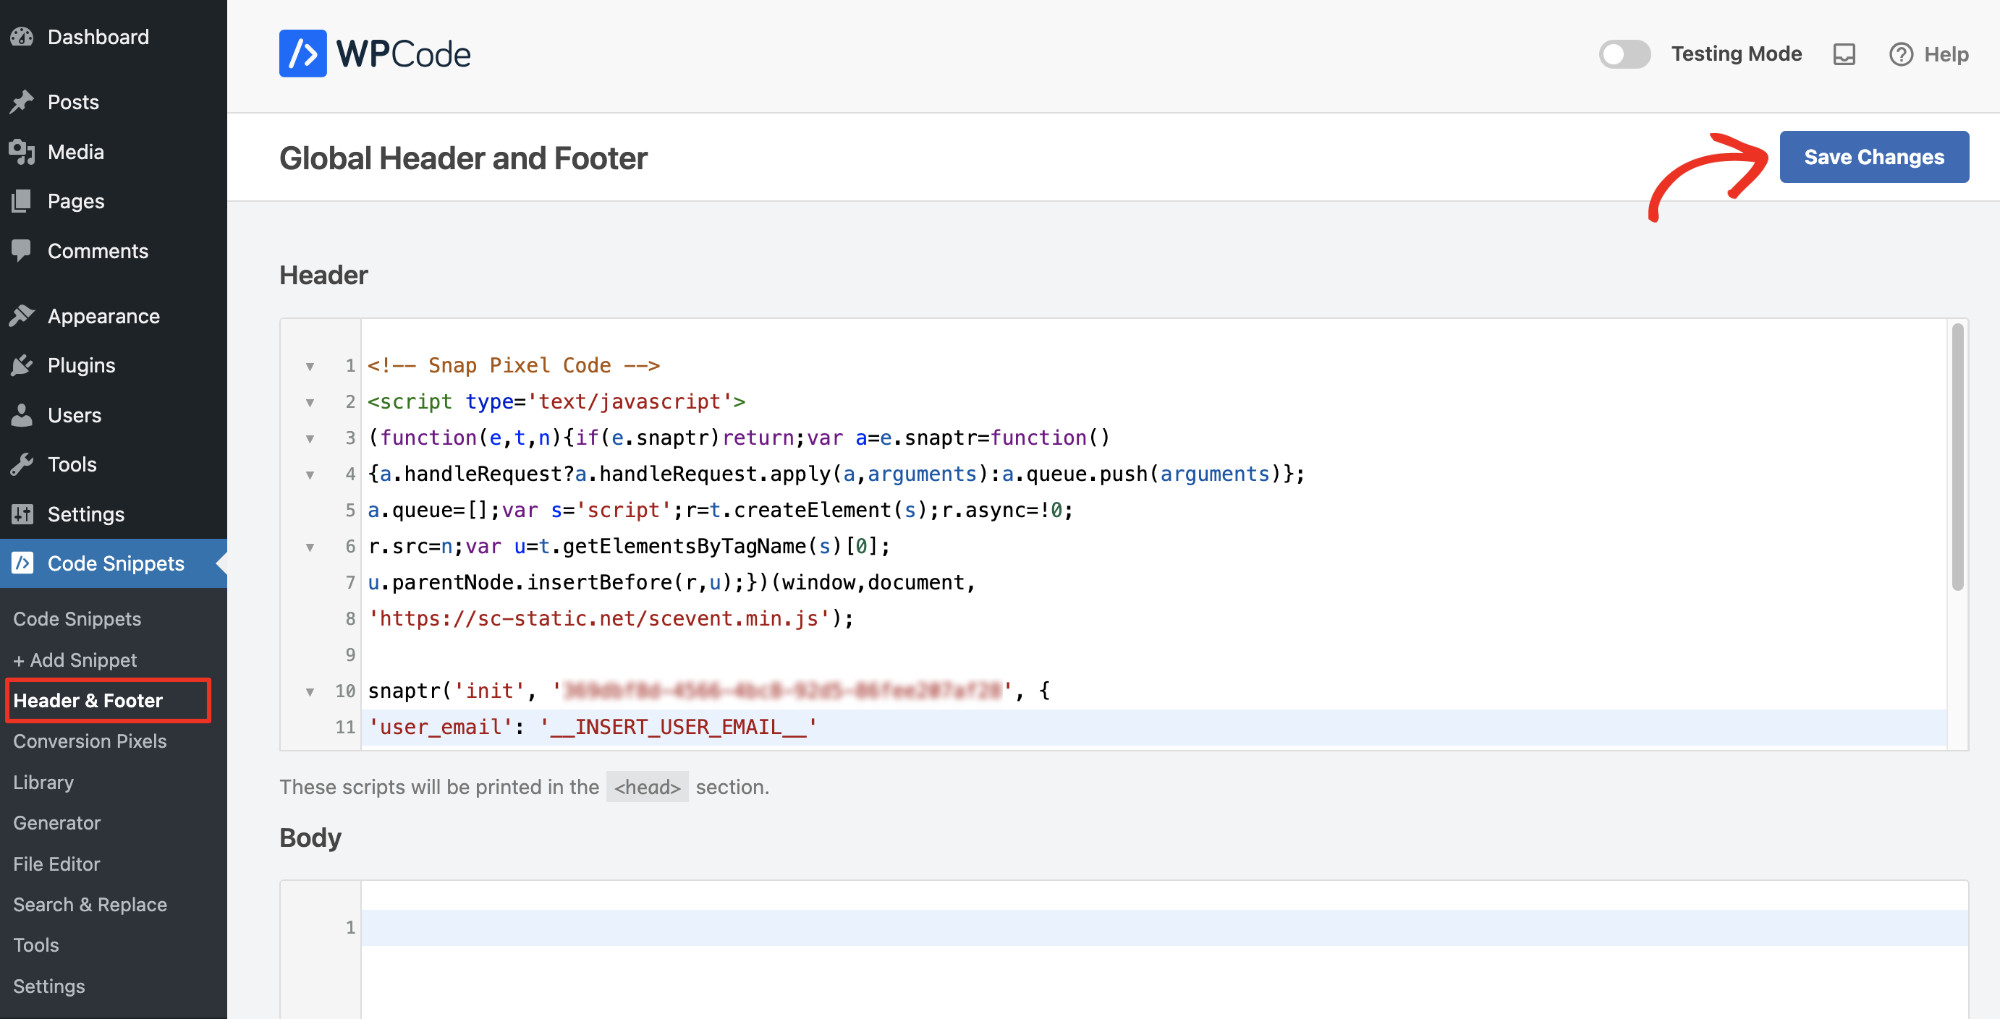Click the WPCode logo
2000x1019 pixels.
click(375, 54)
